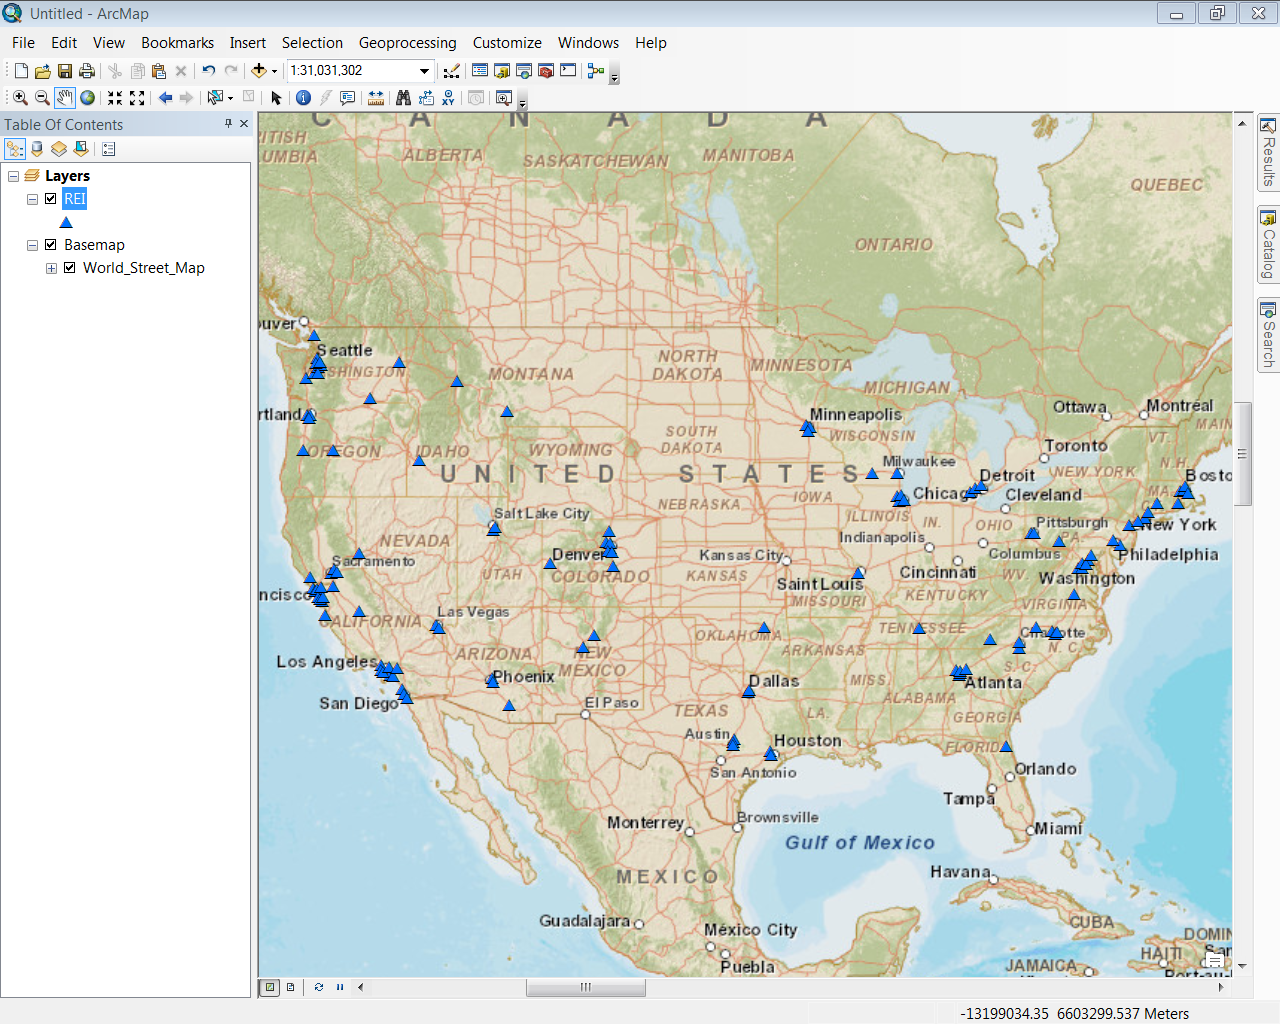The image size is (1280, 1024).
Task: Open the Catalog side panel tab
Action: click(x=1268, y=245)
